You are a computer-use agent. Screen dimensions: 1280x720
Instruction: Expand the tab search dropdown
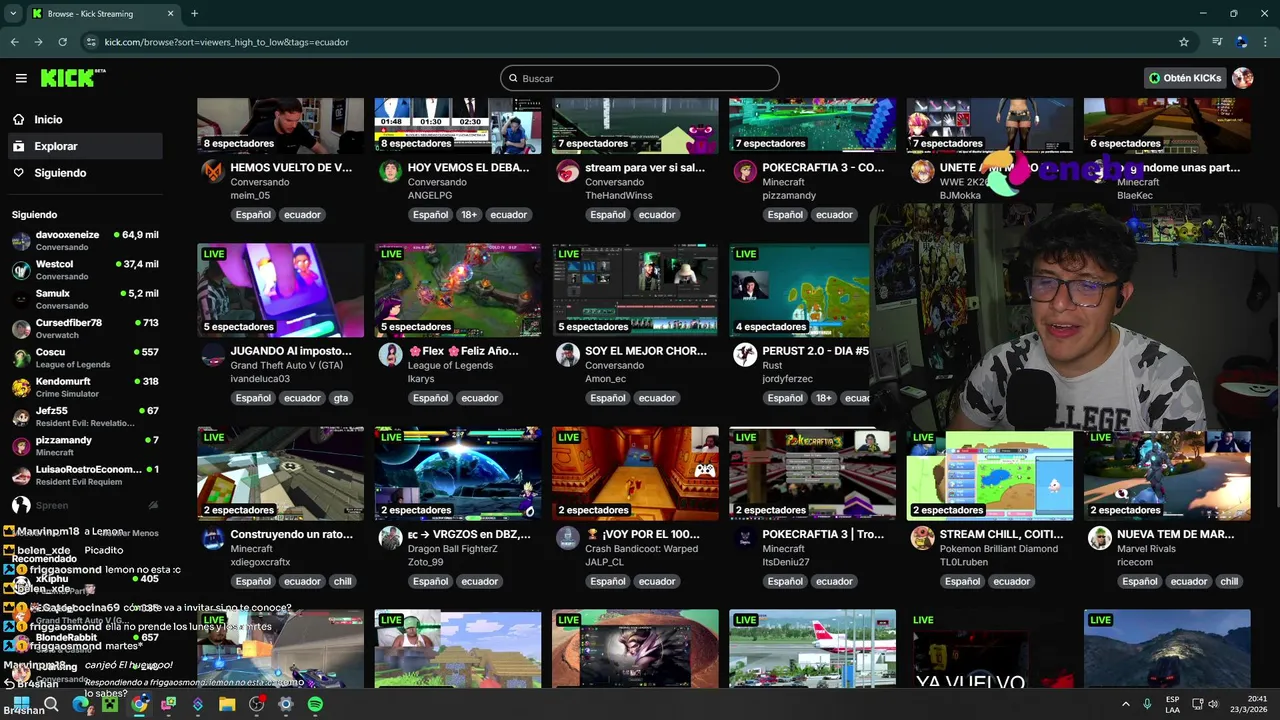point(12,13)
